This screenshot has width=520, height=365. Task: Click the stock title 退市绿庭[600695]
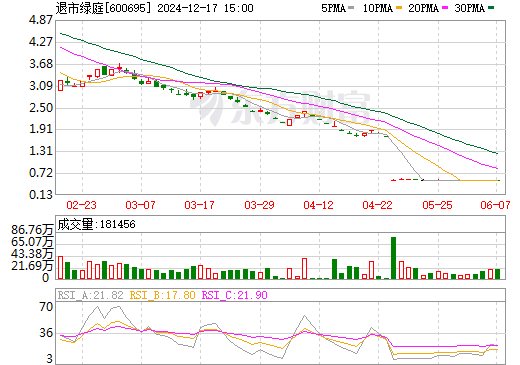click(x=103, y=8)
